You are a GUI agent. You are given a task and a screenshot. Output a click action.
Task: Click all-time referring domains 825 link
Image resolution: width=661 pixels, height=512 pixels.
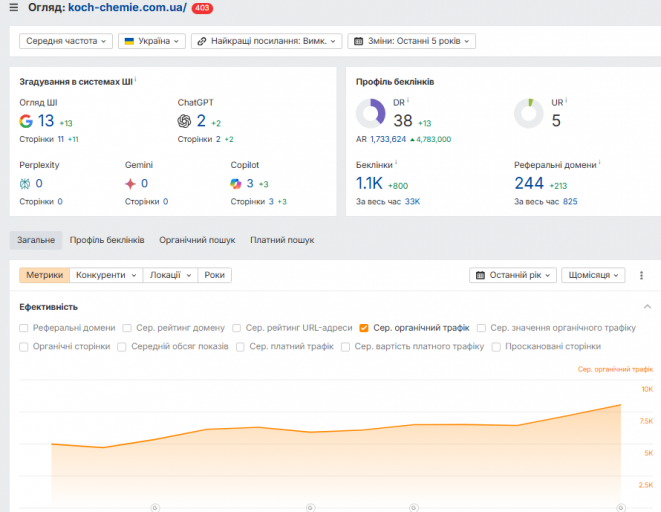click(x=570, y=202)
